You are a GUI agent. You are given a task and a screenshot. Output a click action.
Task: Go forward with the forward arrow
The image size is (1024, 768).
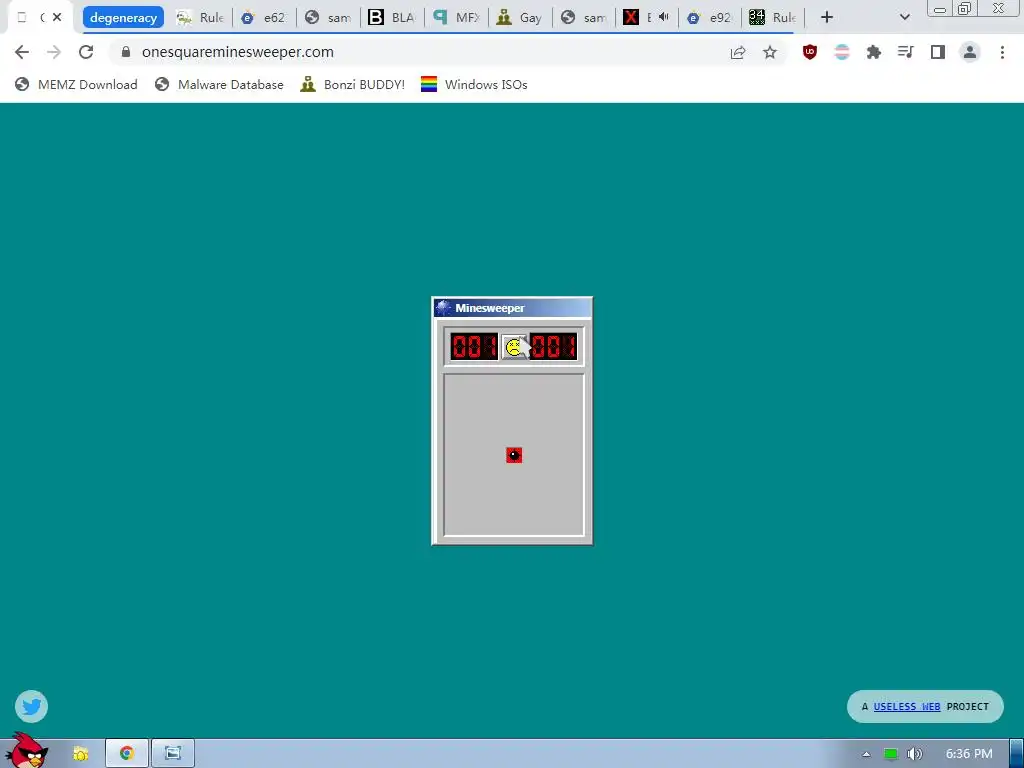tap(54, 52)
